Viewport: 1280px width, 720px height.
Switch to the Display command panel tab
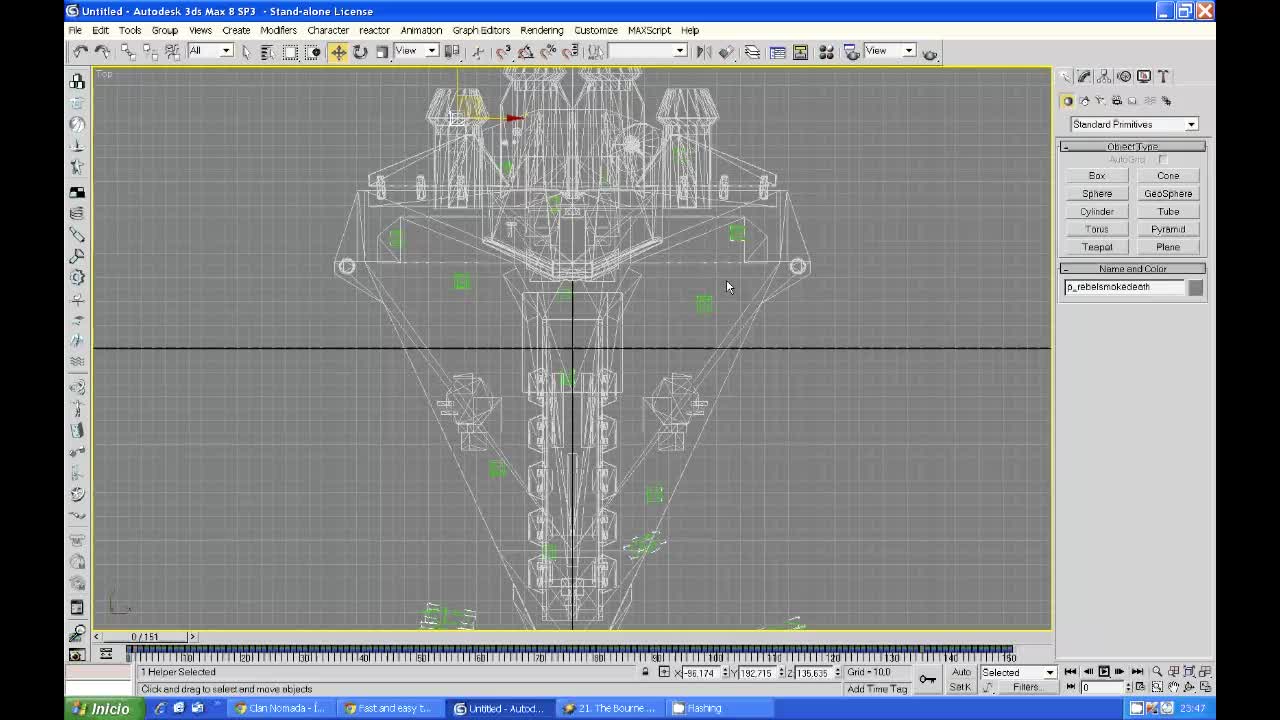click(x=1144, y=77)
